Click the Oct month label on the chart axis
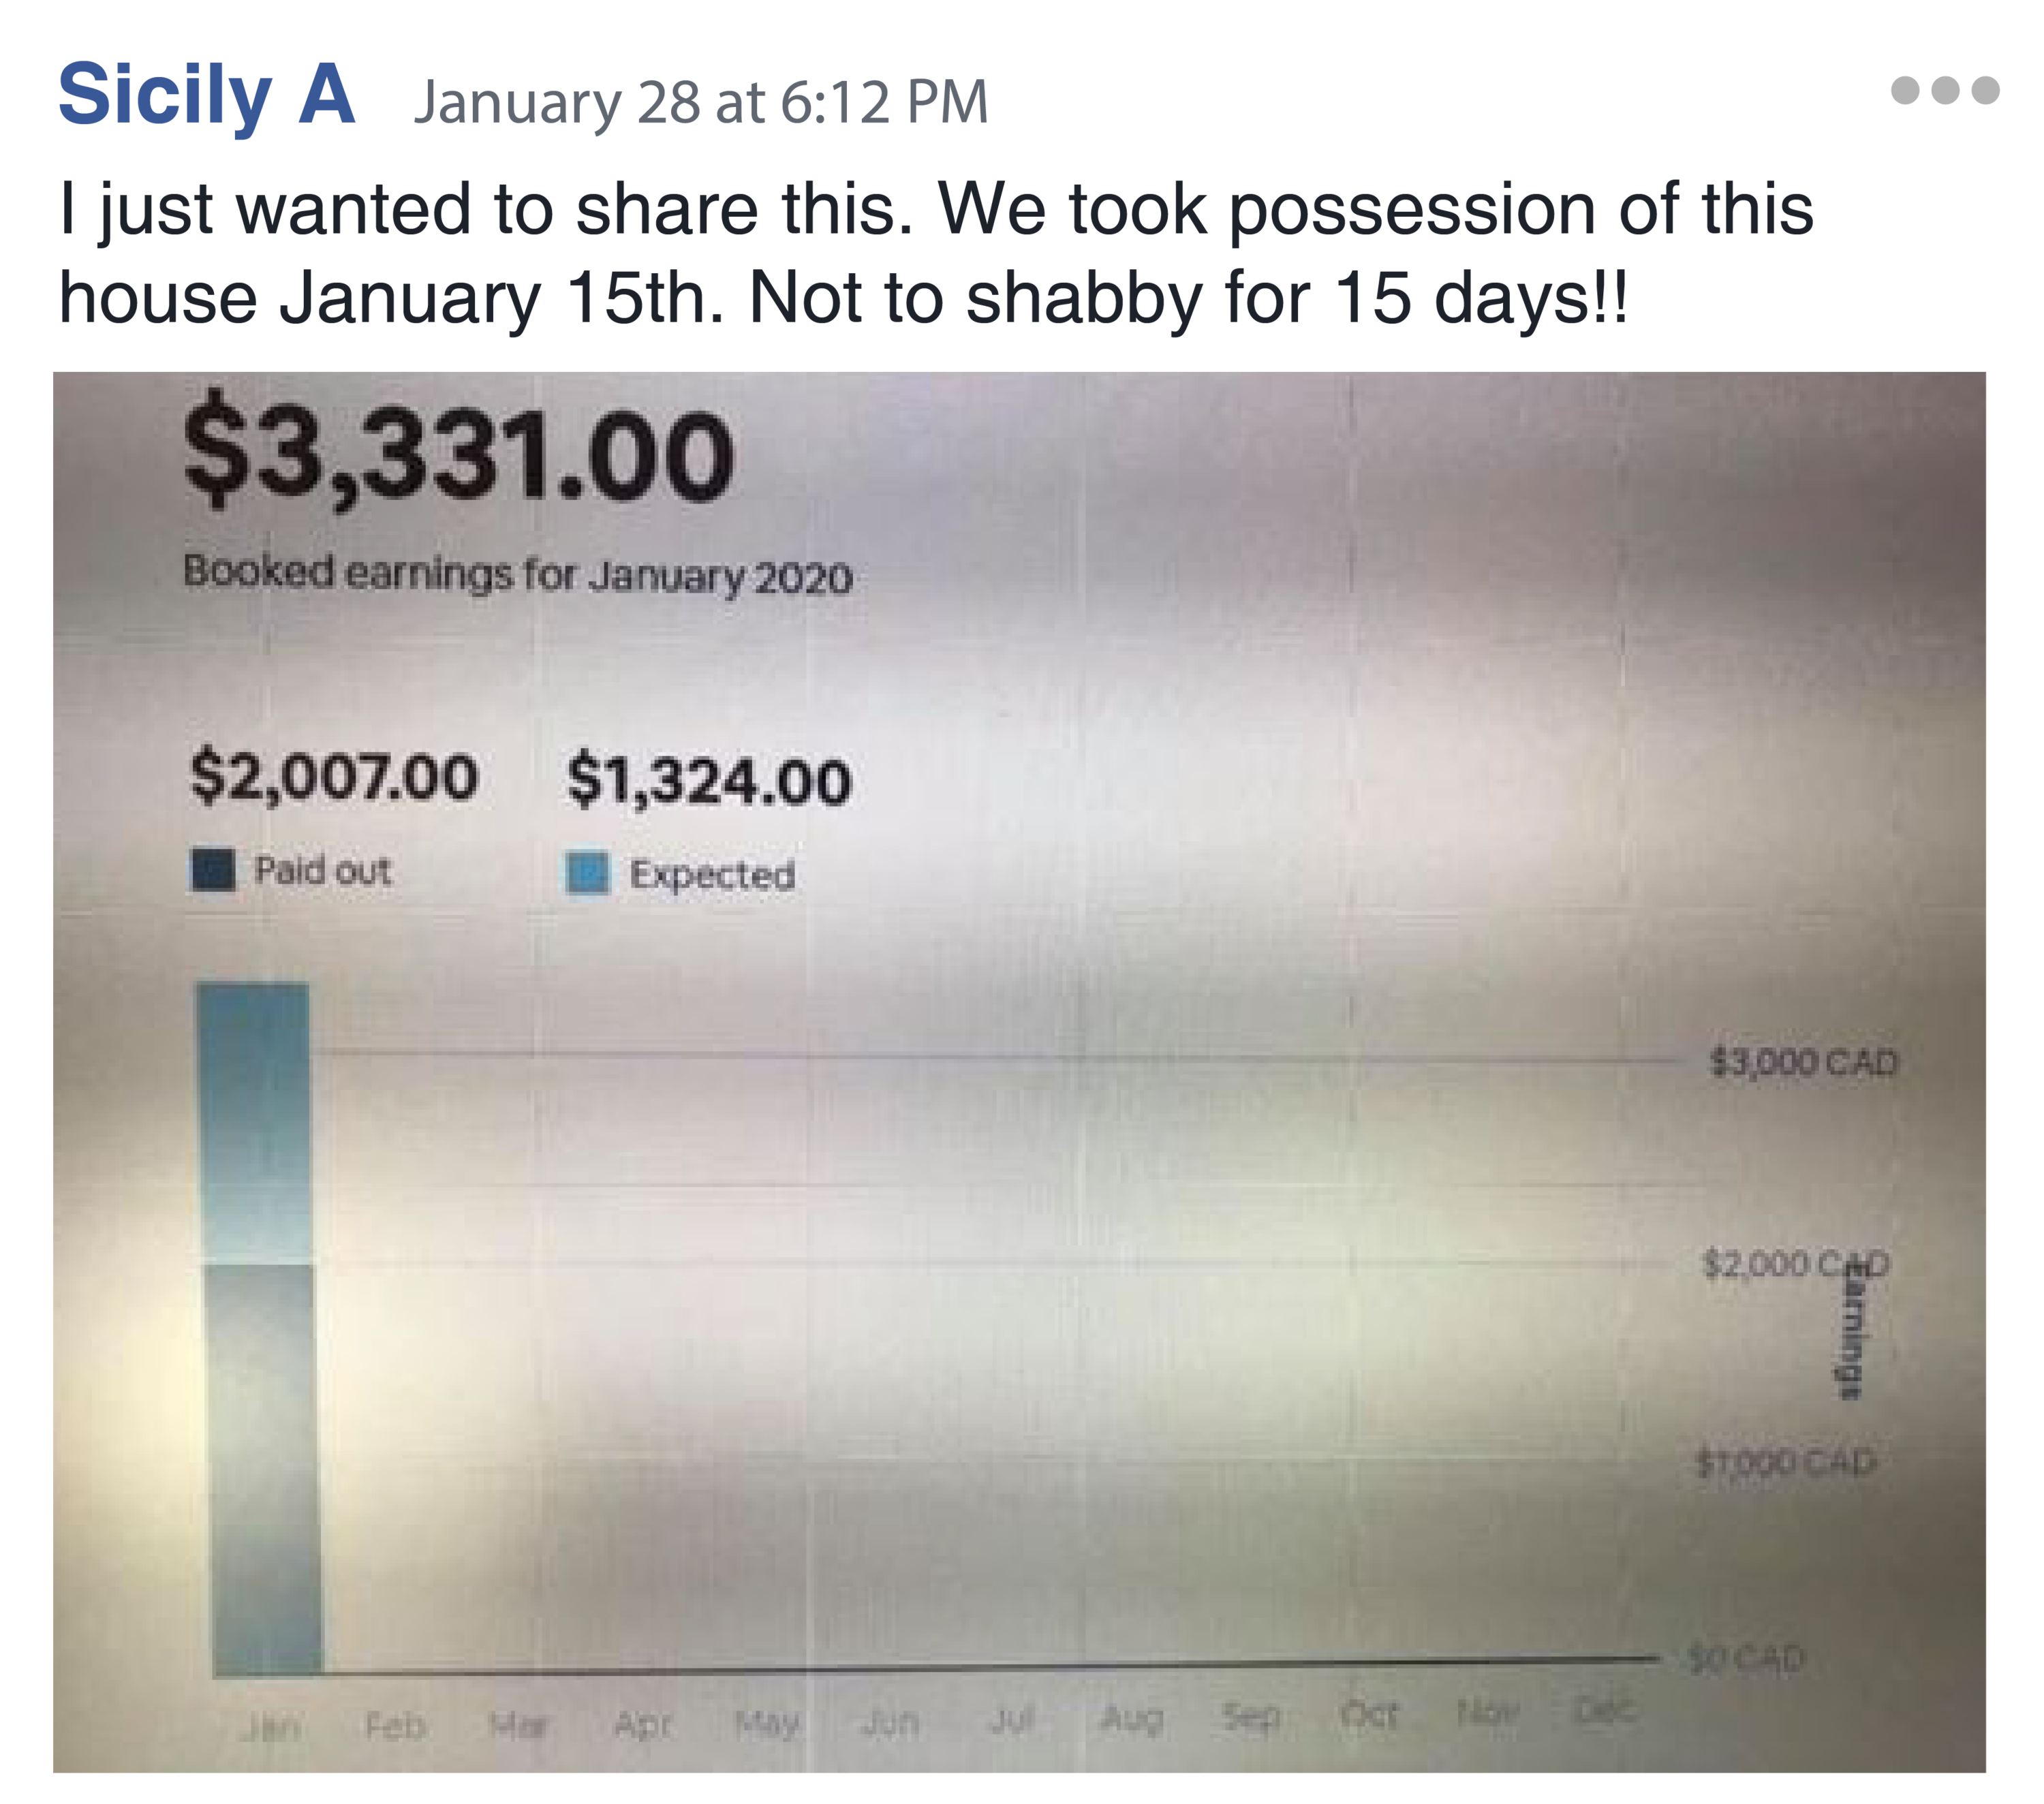2044x1804 pixels. point(1368,1715)
